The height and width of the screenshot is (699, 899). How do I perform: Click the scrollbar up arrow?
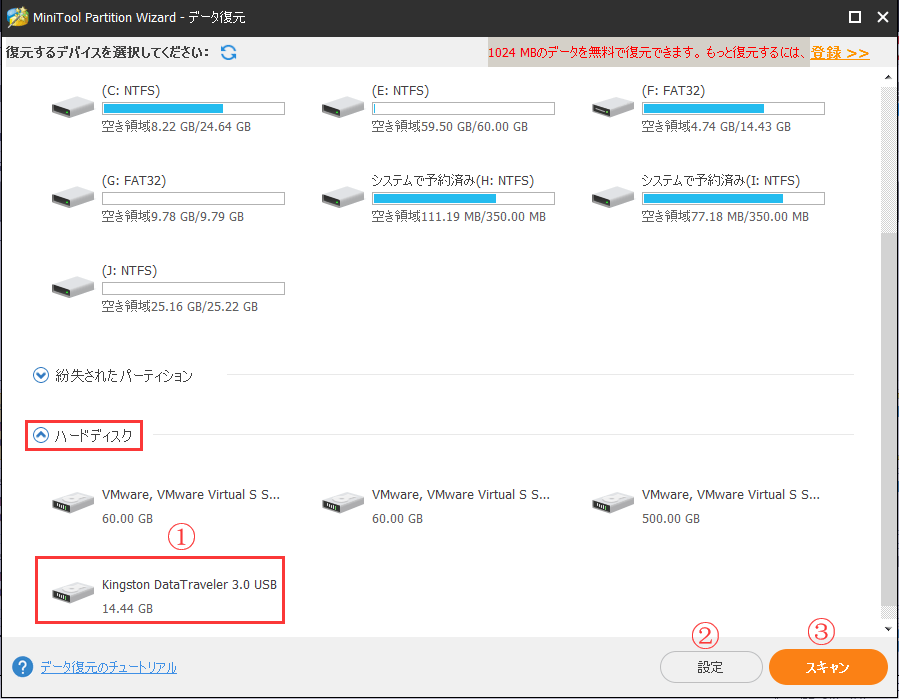pyautogui.click(x=888, y=77)
